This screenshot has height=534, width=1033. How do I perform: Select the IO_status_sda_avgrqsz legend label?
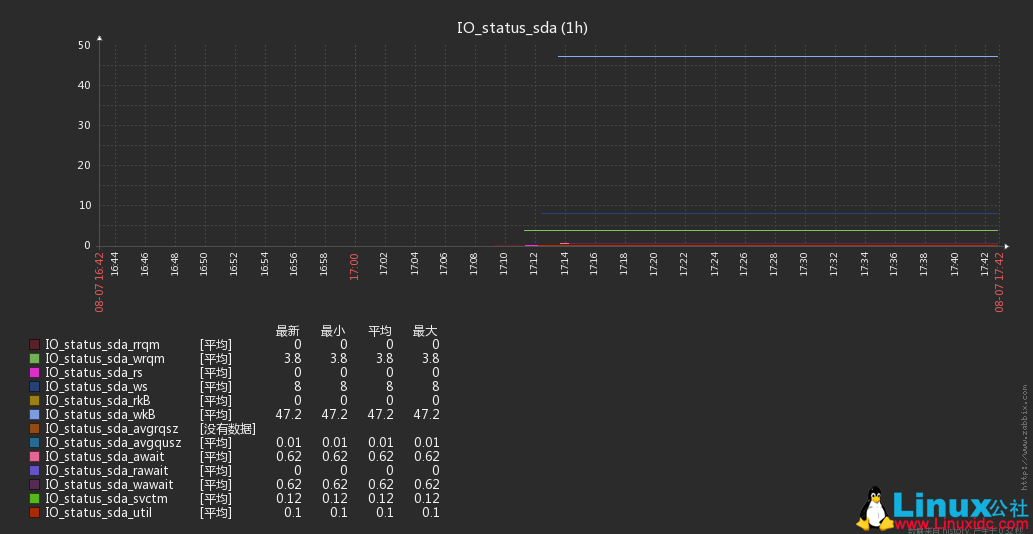click(111, 429)
